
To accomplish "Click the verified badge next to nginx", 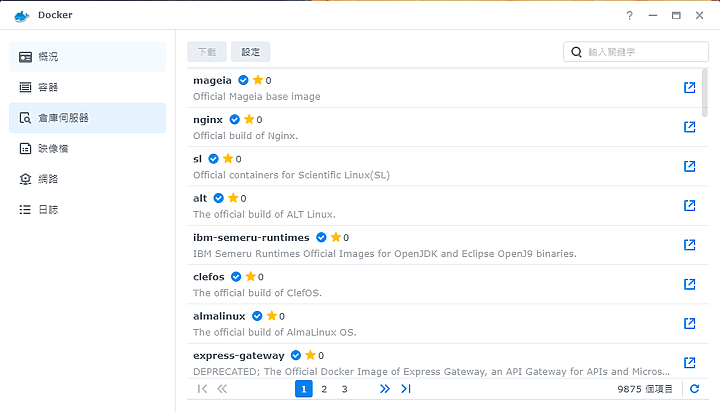I will [235, 119].
